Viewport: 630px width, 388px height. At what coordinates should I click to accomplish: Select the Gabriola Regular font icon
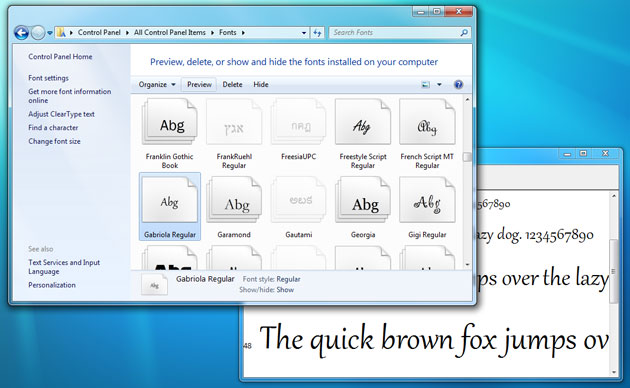[170, 200]
